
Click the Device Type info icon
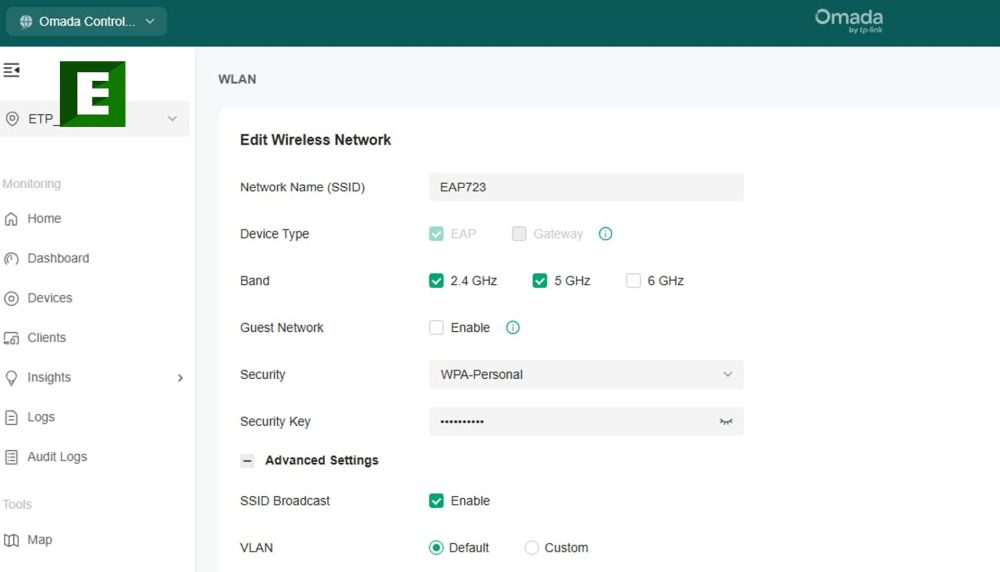605,233
